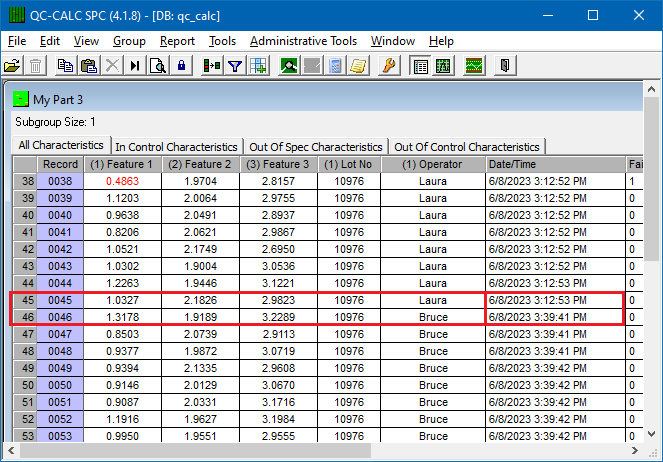The width and height of the screenshot is (663, 462).
Task: Click the green-red control chart icon
Action: tap(474, 66)
